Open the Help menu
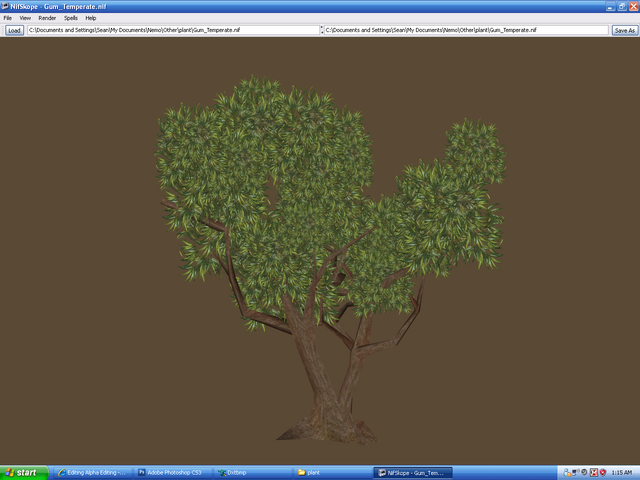 (91, 18)
